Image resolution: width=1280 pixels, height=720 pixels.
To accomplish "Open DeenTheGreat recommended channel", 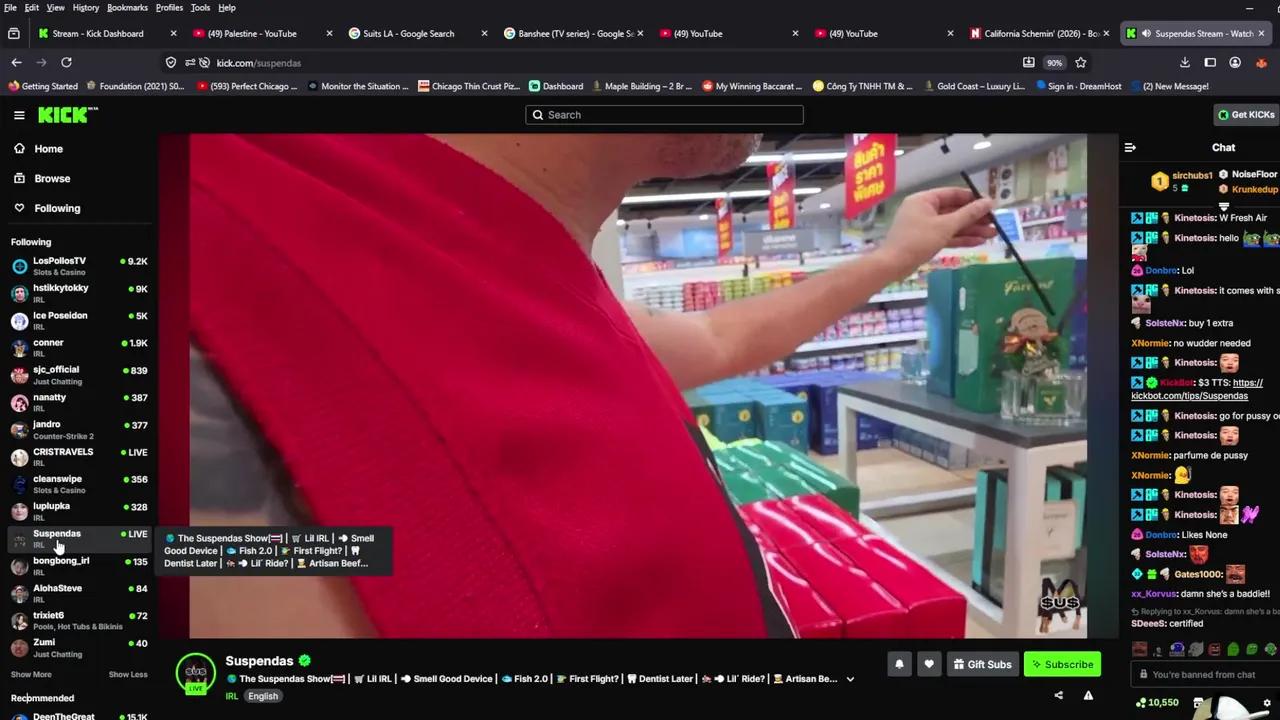I will [78, 715].
